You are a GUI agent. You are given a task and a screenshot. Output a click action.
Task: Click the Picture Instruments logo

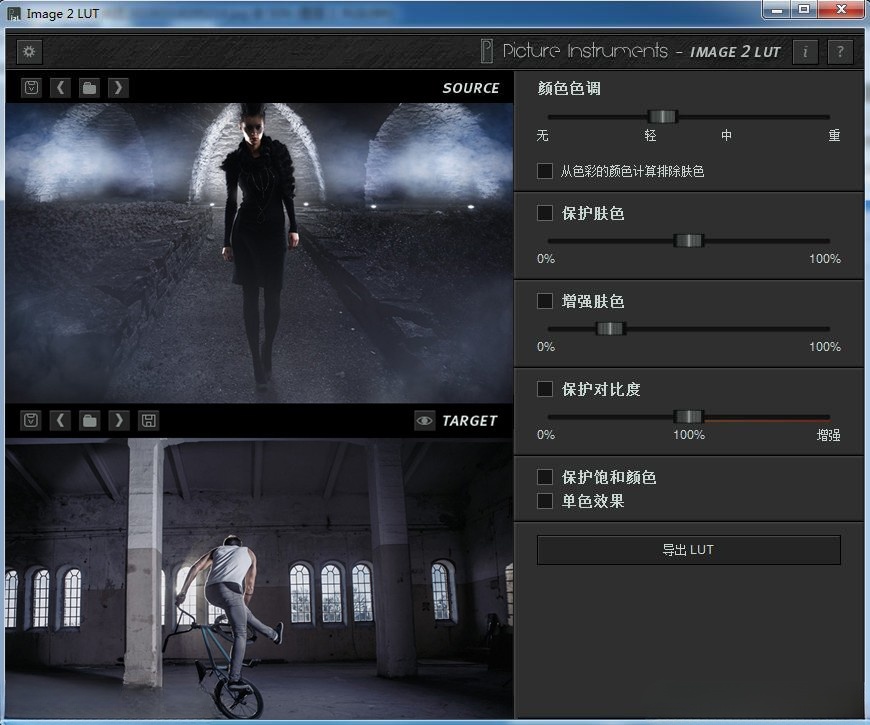(x=580, y=51)
